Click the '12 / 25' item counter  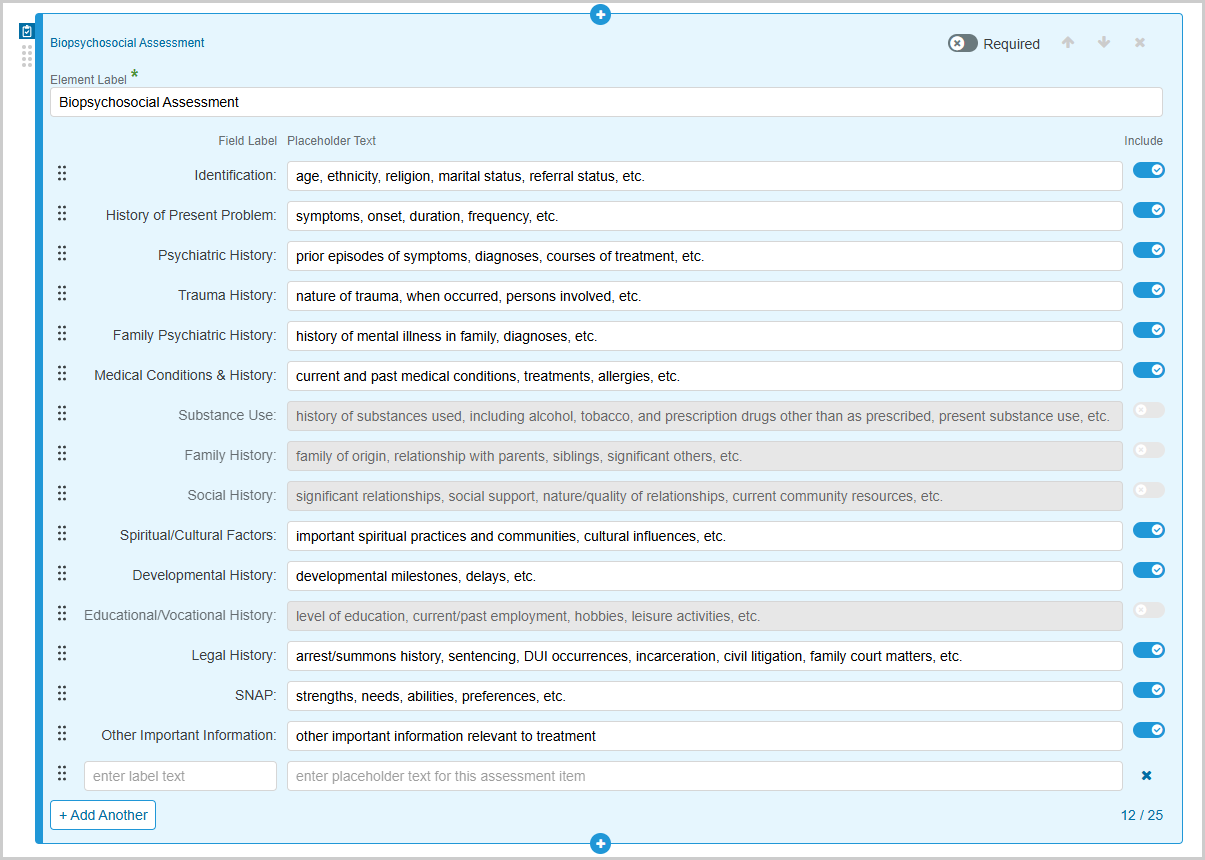coord(1142,815)
